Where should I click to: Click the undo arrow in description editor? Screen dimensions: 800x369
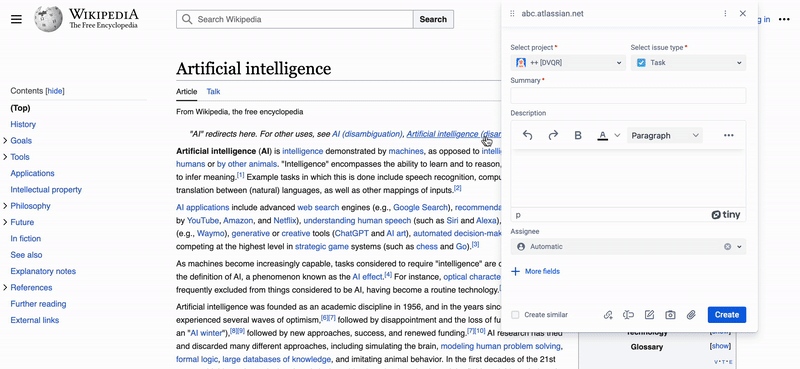[x=528, y=135]
